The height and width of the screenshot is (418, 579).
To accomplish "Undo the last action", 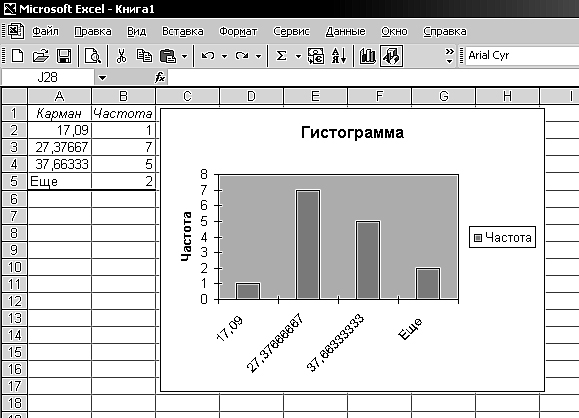I will click(x=208, y=56).
